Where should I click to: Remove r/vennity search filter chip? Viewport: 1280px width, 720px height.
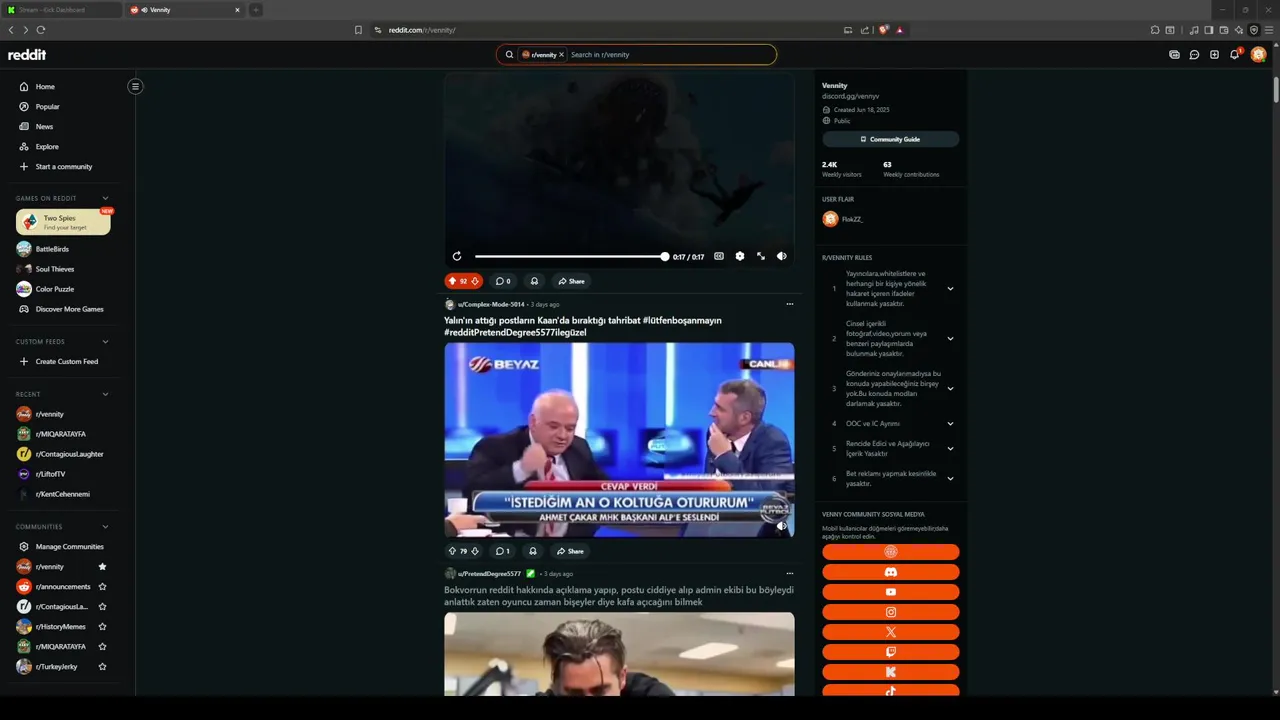click(x=561, y=55)
